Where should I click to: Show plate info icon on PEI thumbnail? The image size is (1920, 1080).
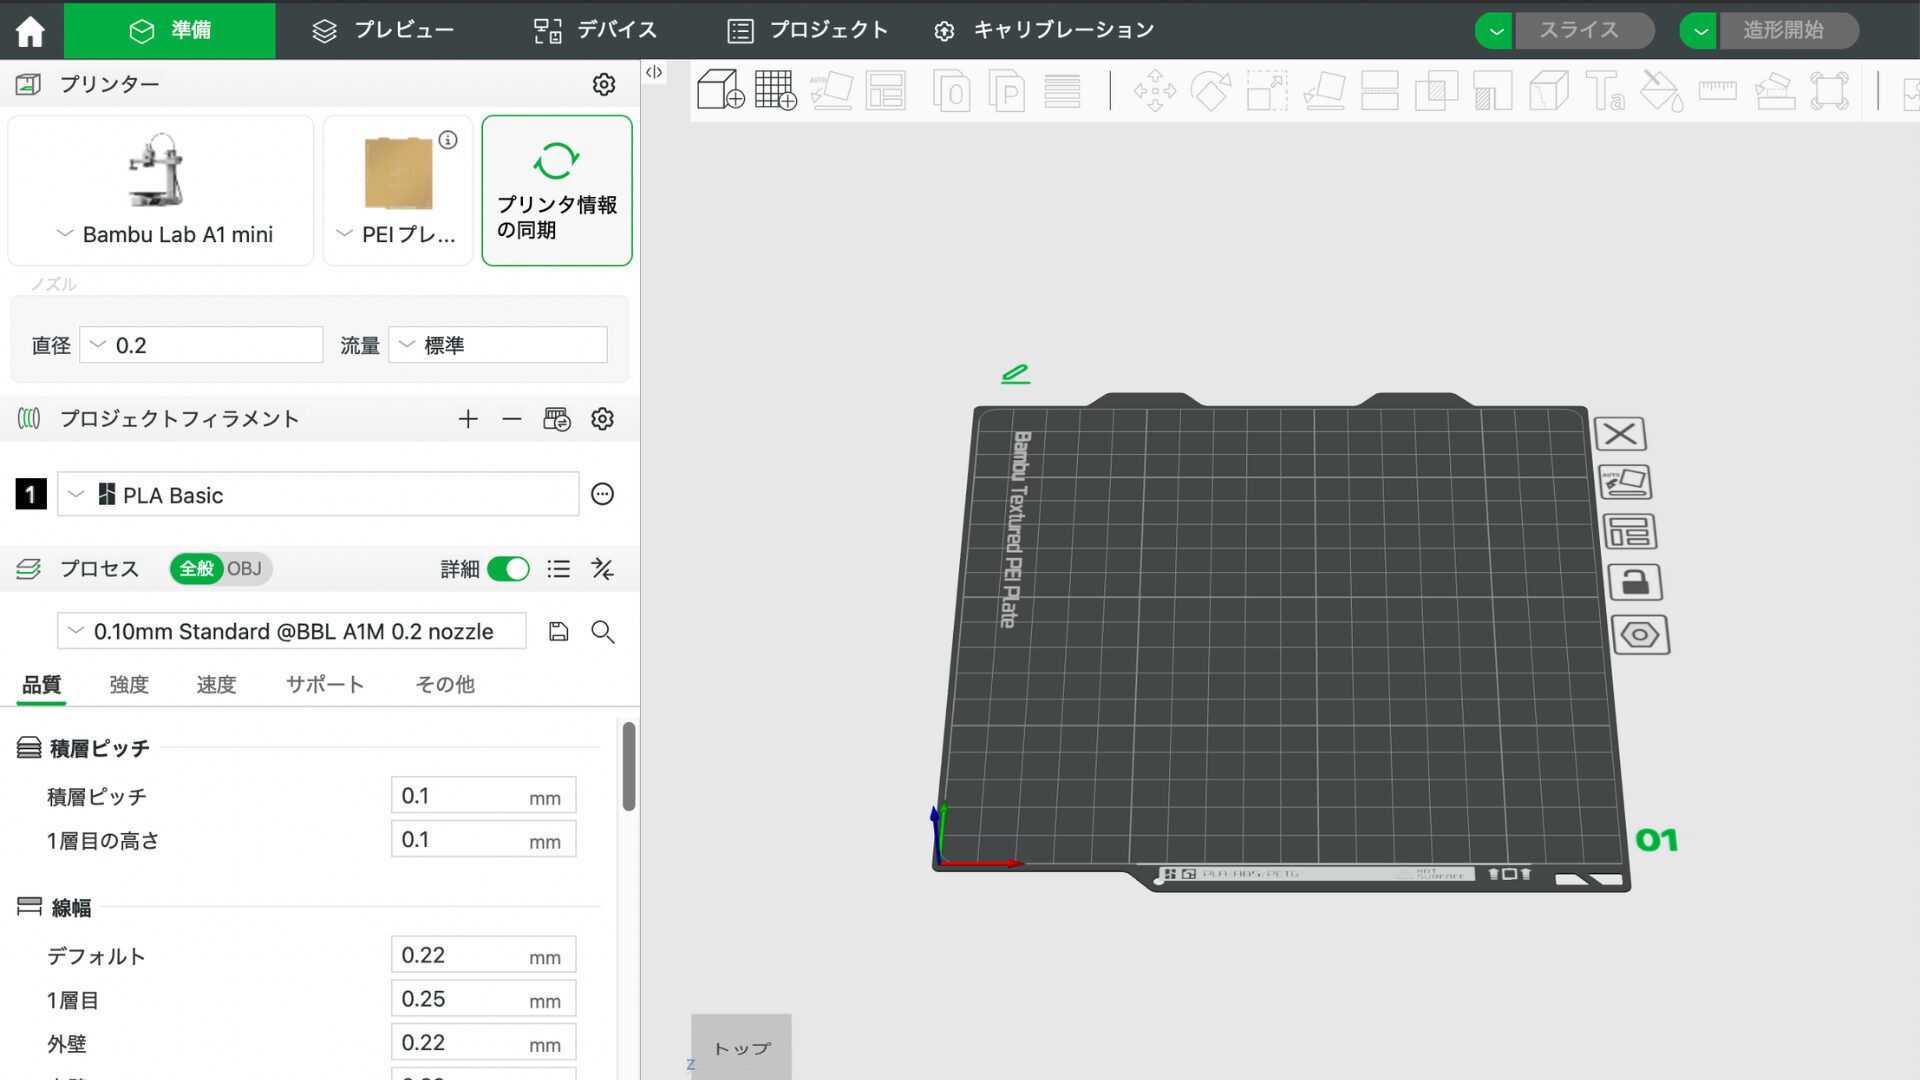coord(448,140)
